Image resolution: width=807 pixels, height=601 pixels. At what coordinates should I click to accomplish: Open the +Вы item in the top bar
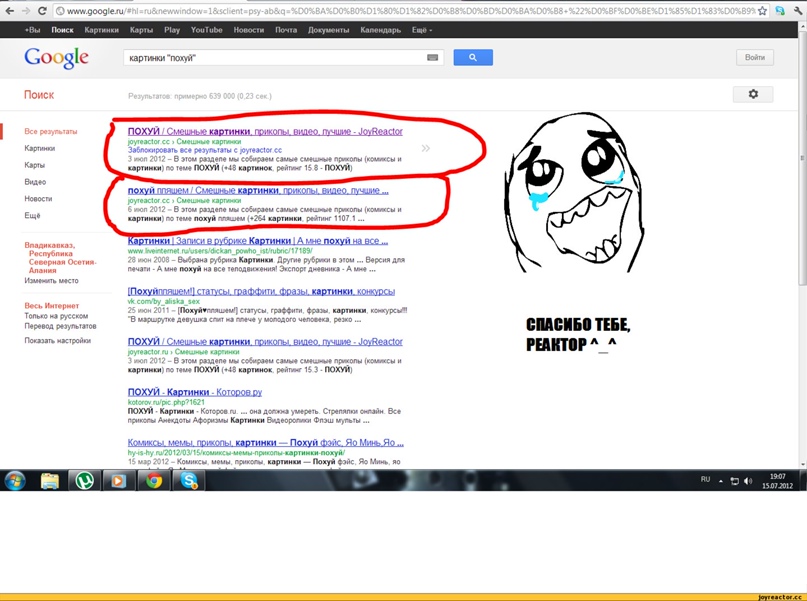[x=32, y=30]
